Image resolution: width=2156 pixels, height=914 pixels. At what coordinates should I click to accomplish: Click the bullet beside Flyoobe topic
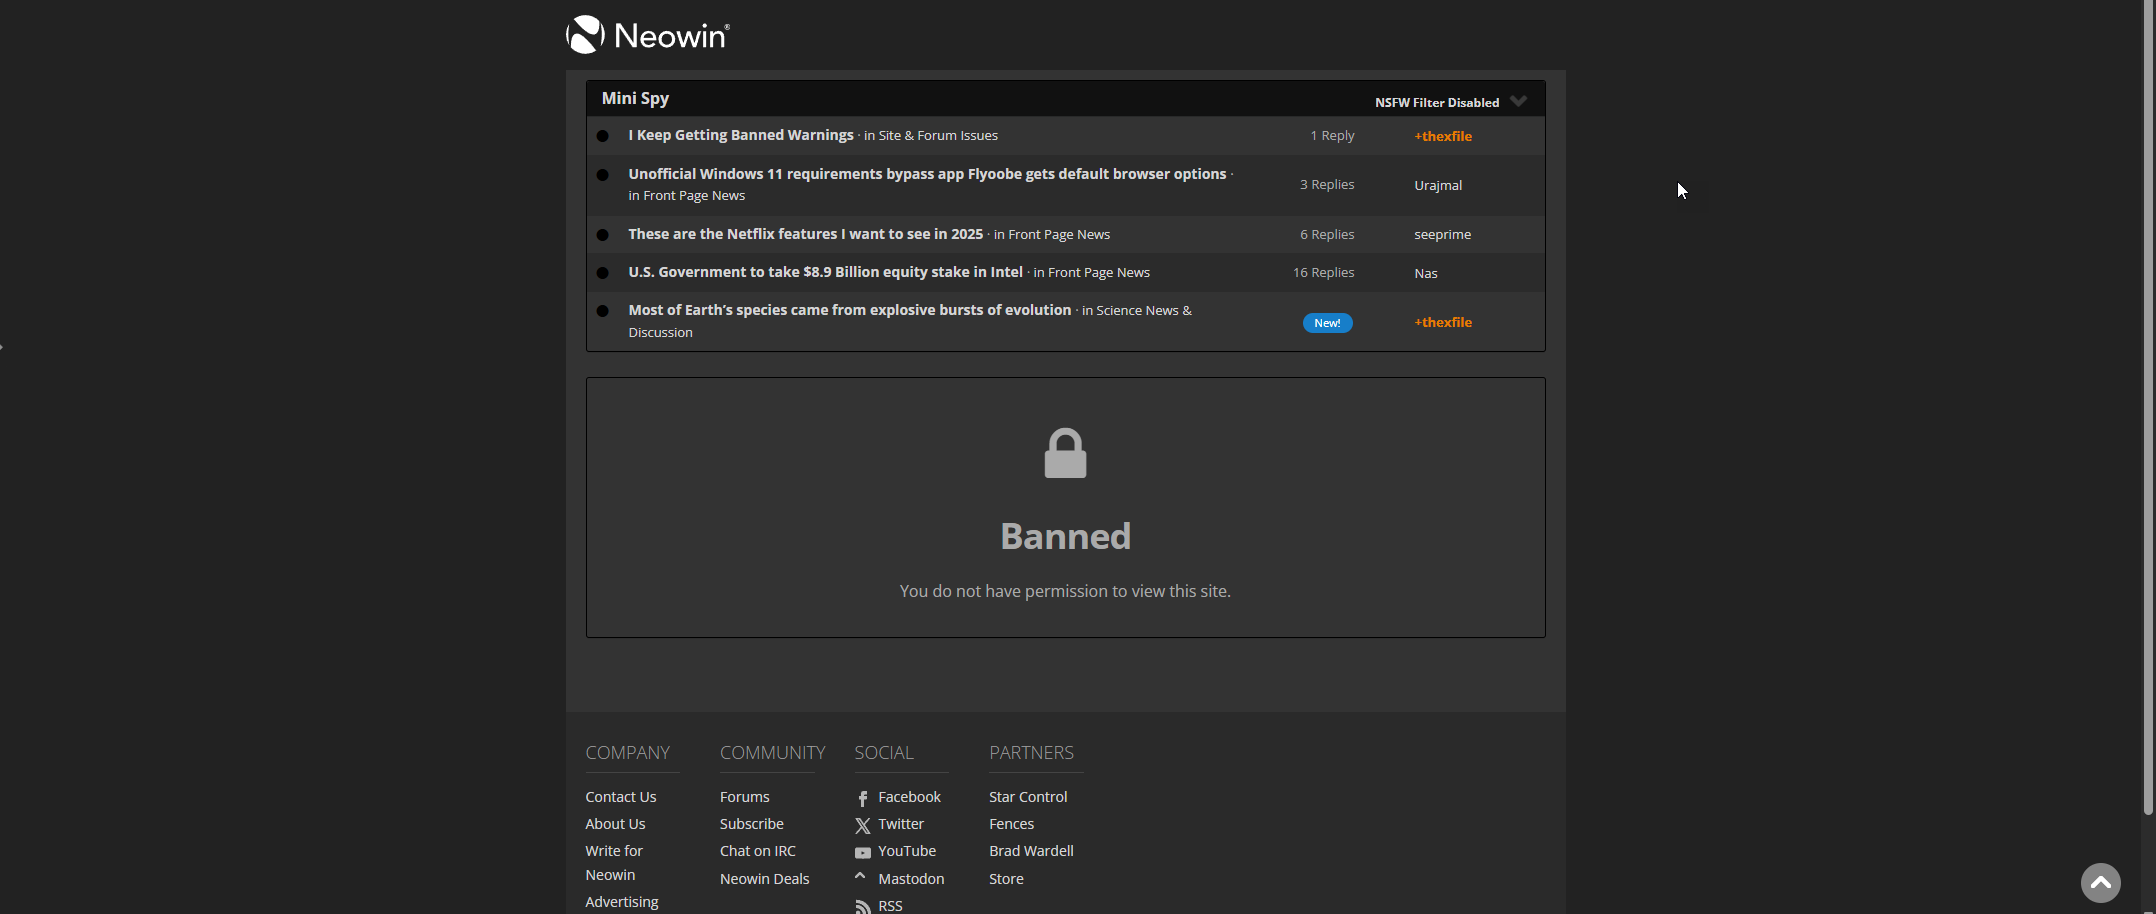point(602,175)
